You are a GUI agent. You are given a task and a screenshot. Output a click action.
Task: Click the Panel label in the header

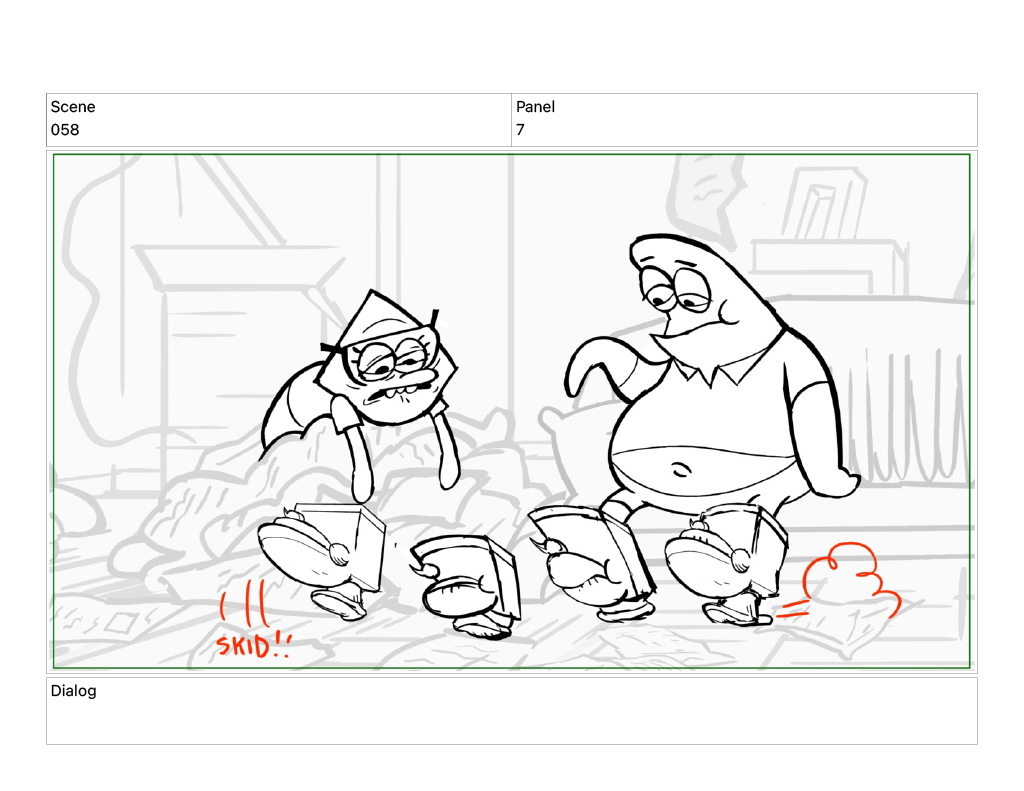tap(535, 107)
